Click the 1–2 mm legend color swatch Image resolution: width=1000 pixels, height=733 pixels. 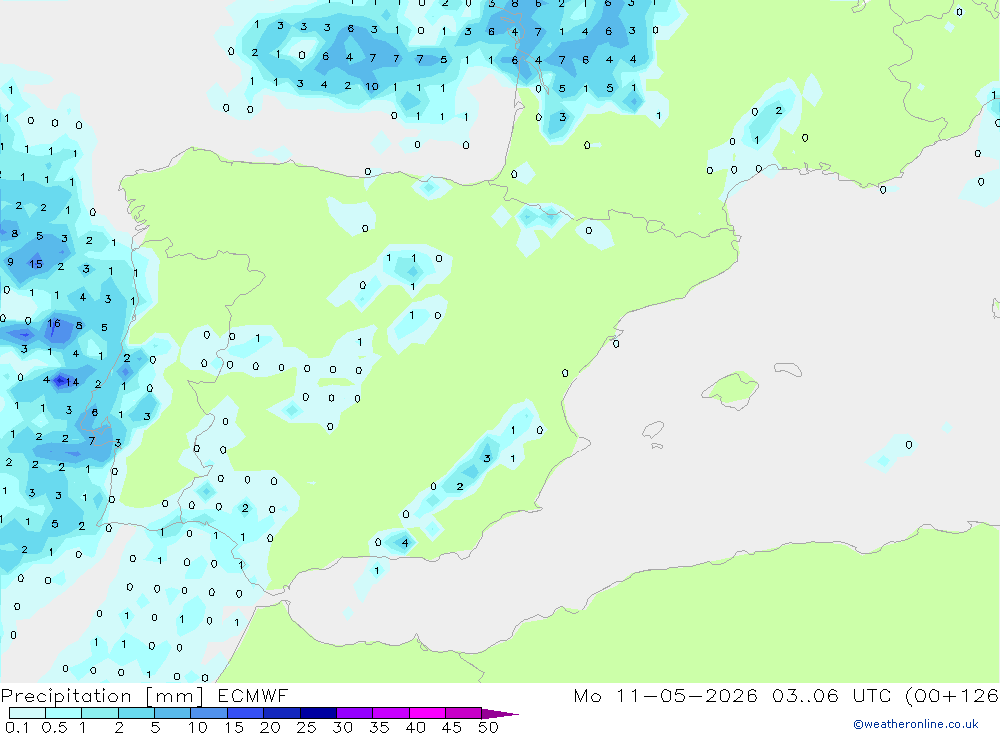click(100, 713)
